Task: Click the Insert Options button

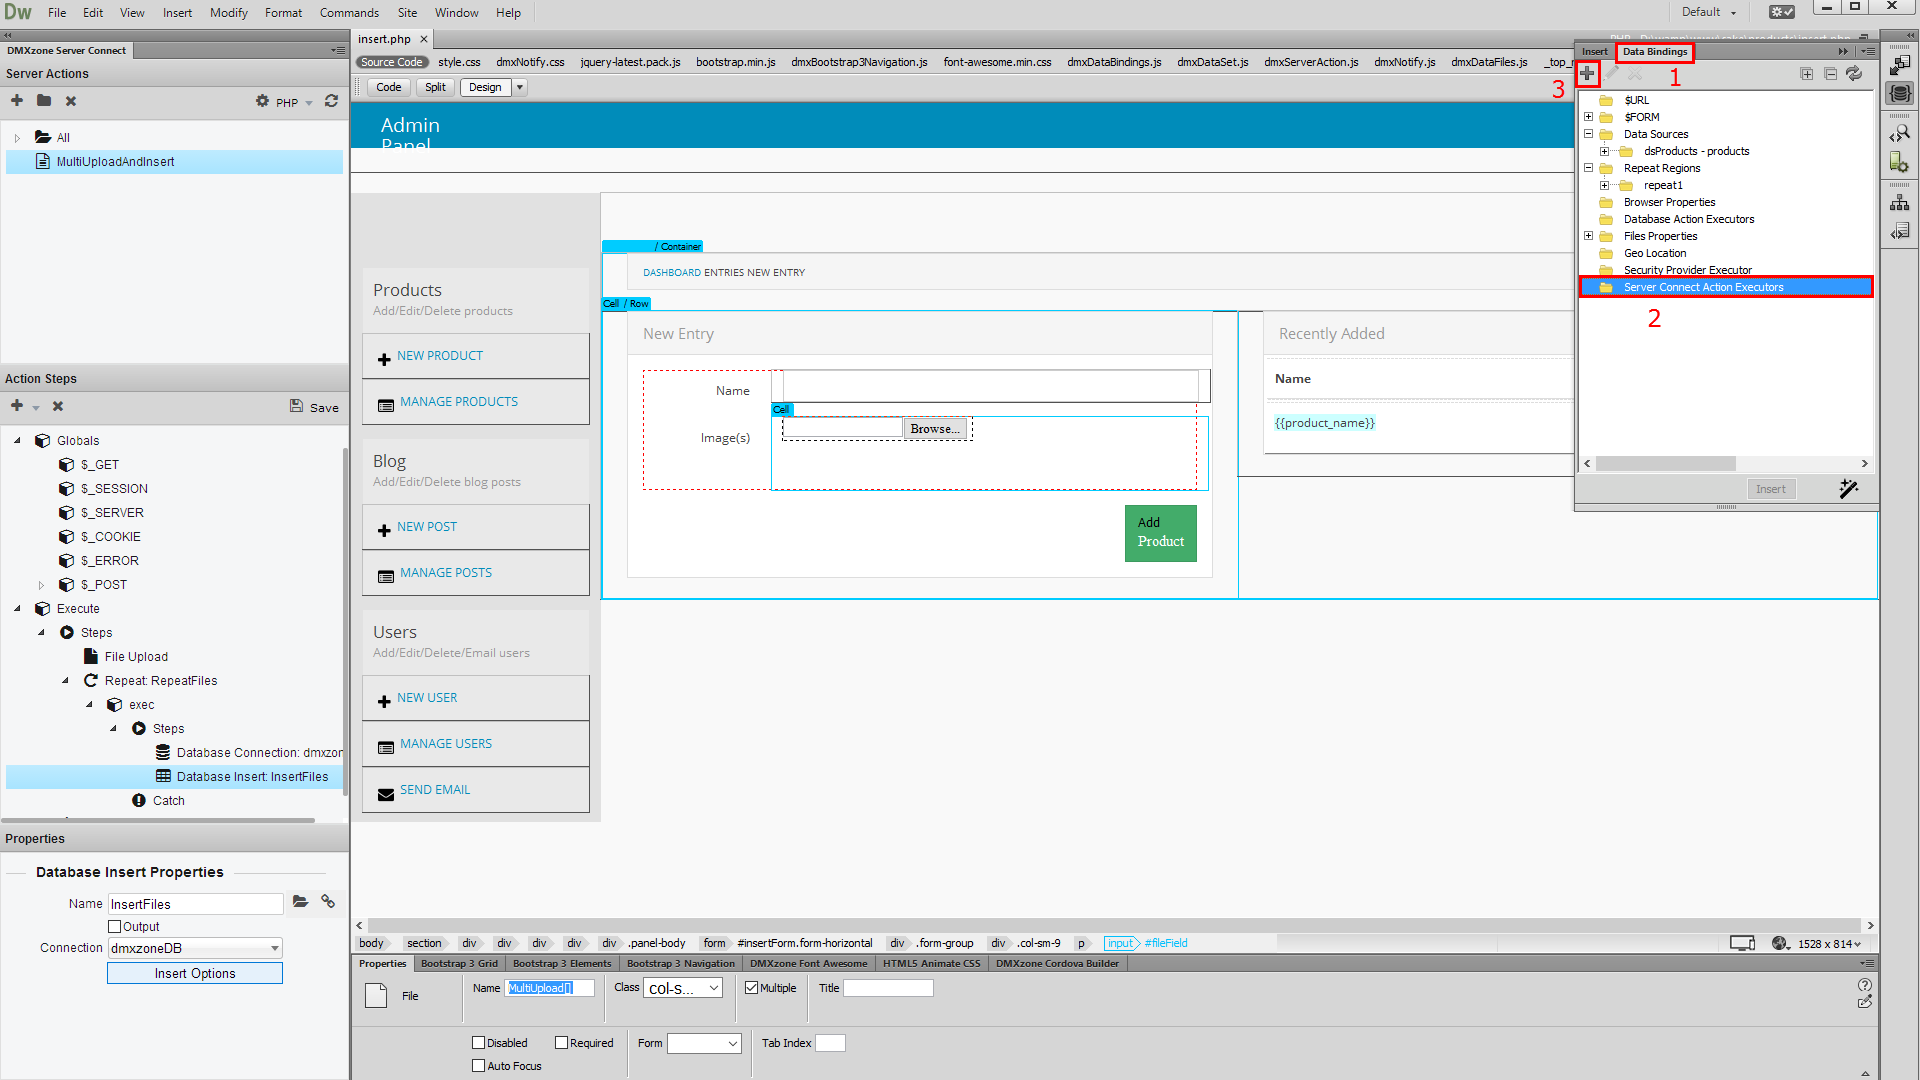Action: pos(195,973)
